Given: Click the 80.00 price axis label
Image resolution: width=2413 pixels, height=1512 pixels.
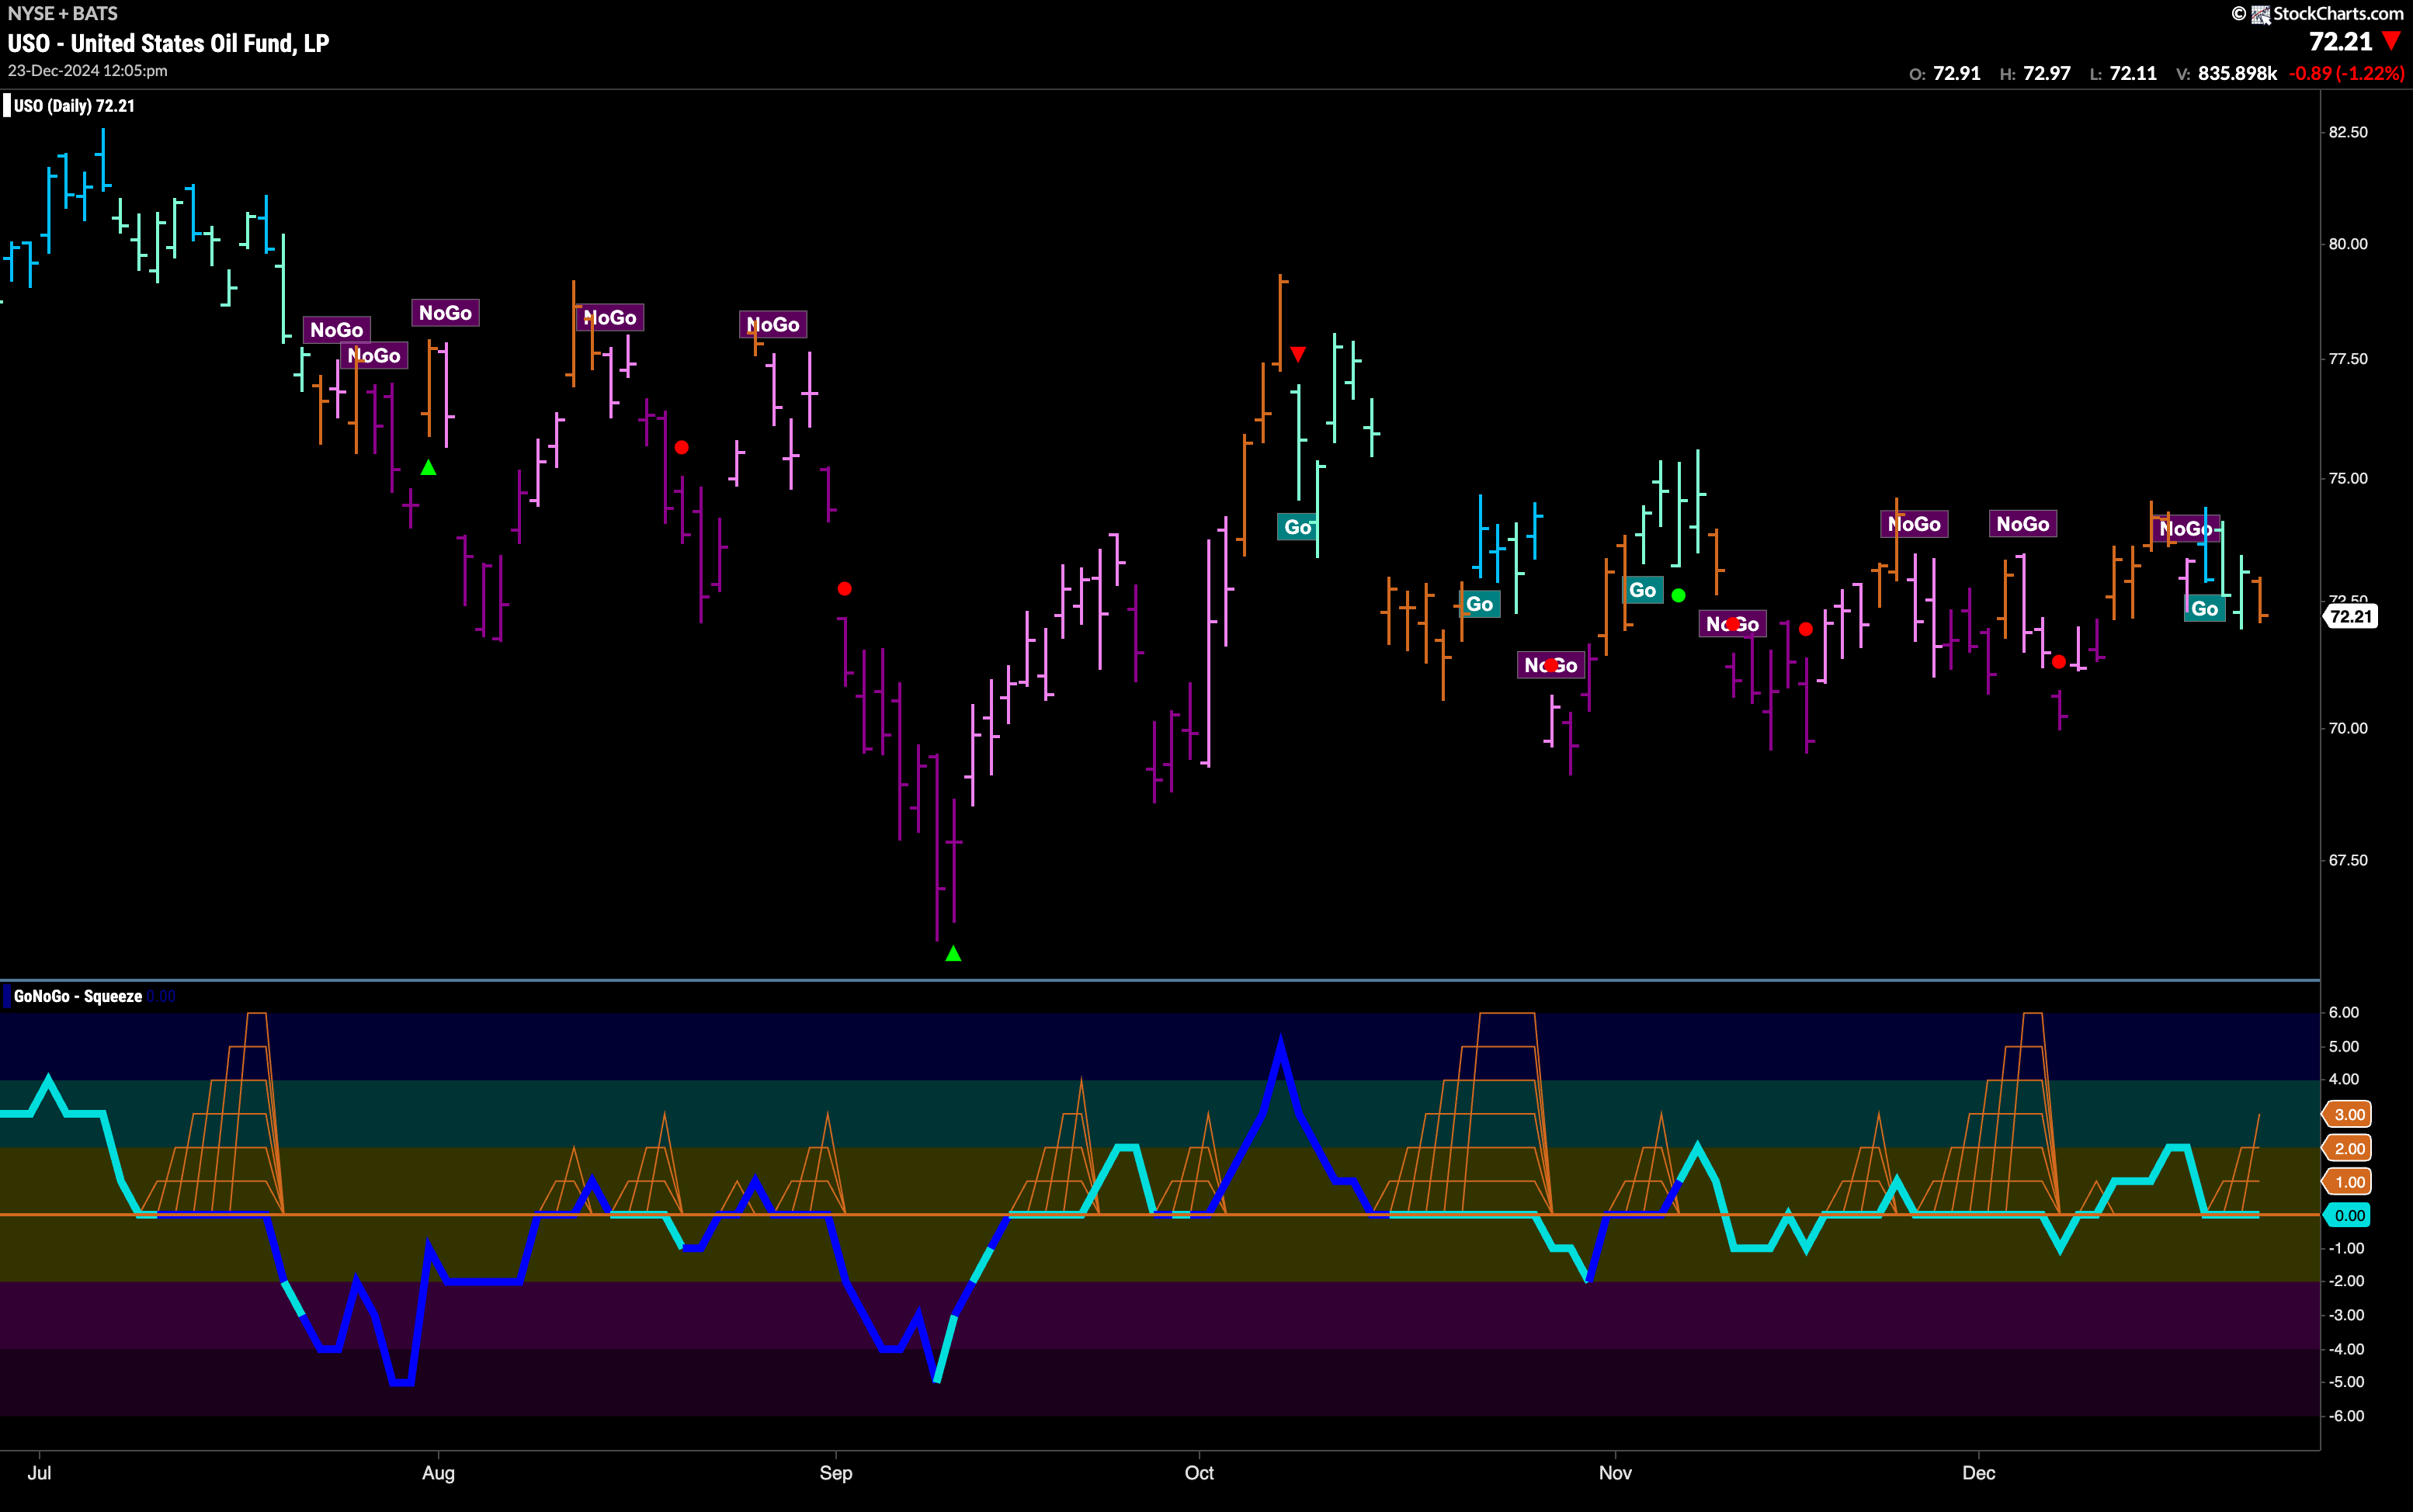Looking at the screenshot, I should (2347, 244).
